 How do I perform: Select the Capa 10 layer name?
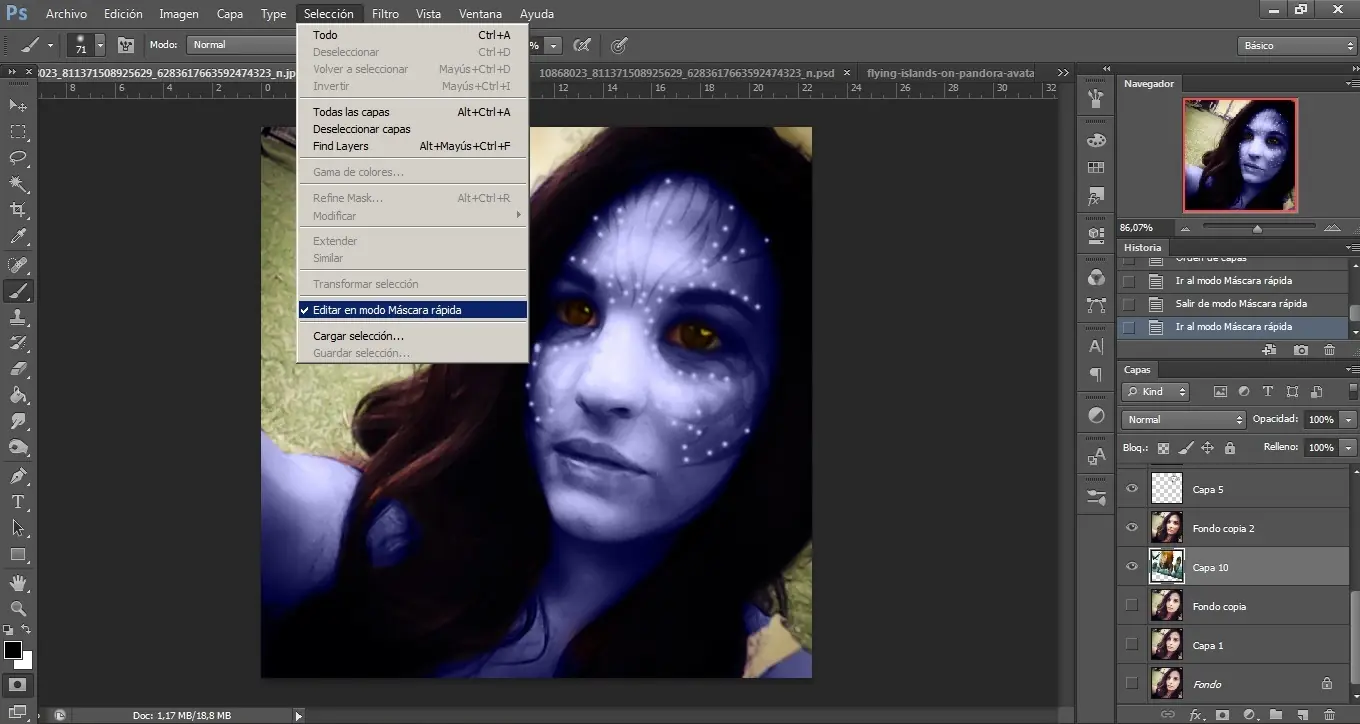[x=1210, y=568]
